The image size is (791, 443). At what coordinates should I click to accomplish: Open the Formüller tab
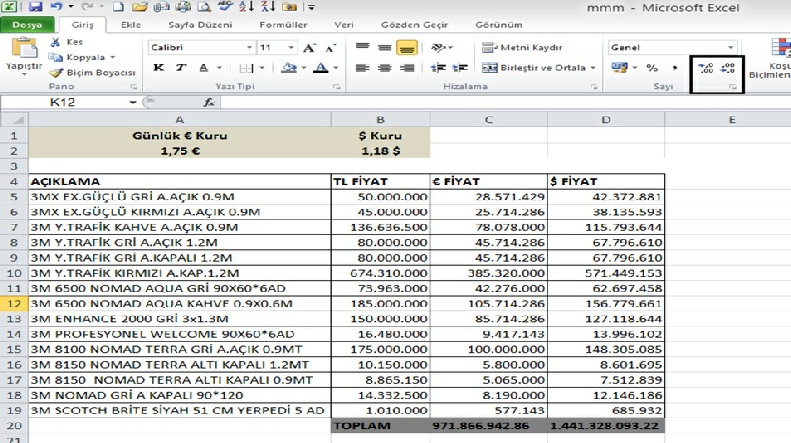pos(283,24)
